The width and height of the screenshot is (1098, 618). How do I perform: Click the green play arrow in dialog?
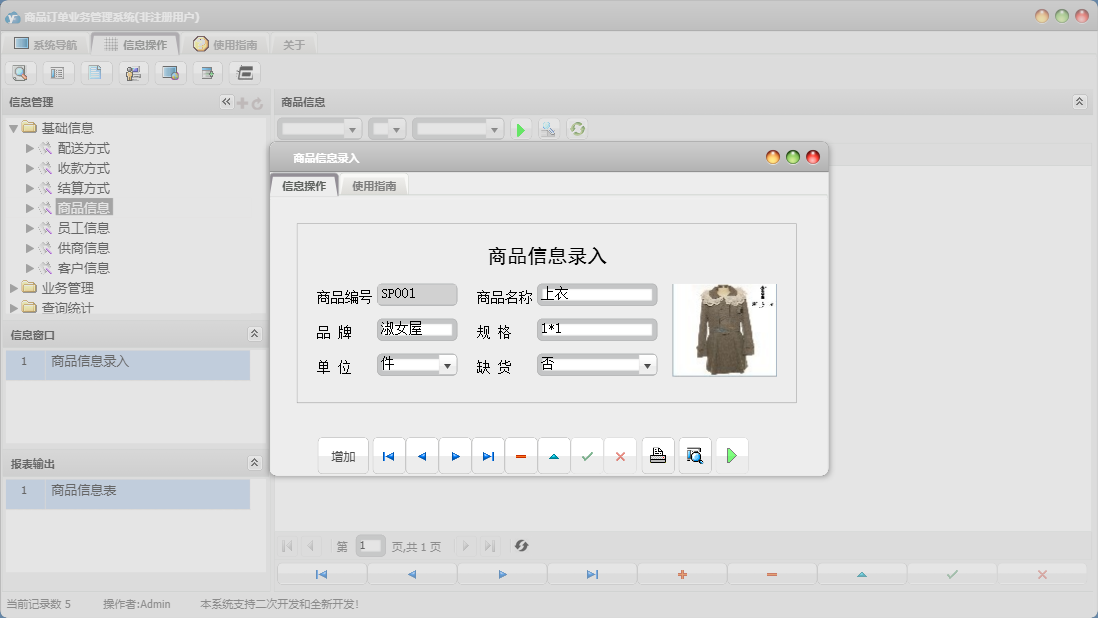[732, 456]
